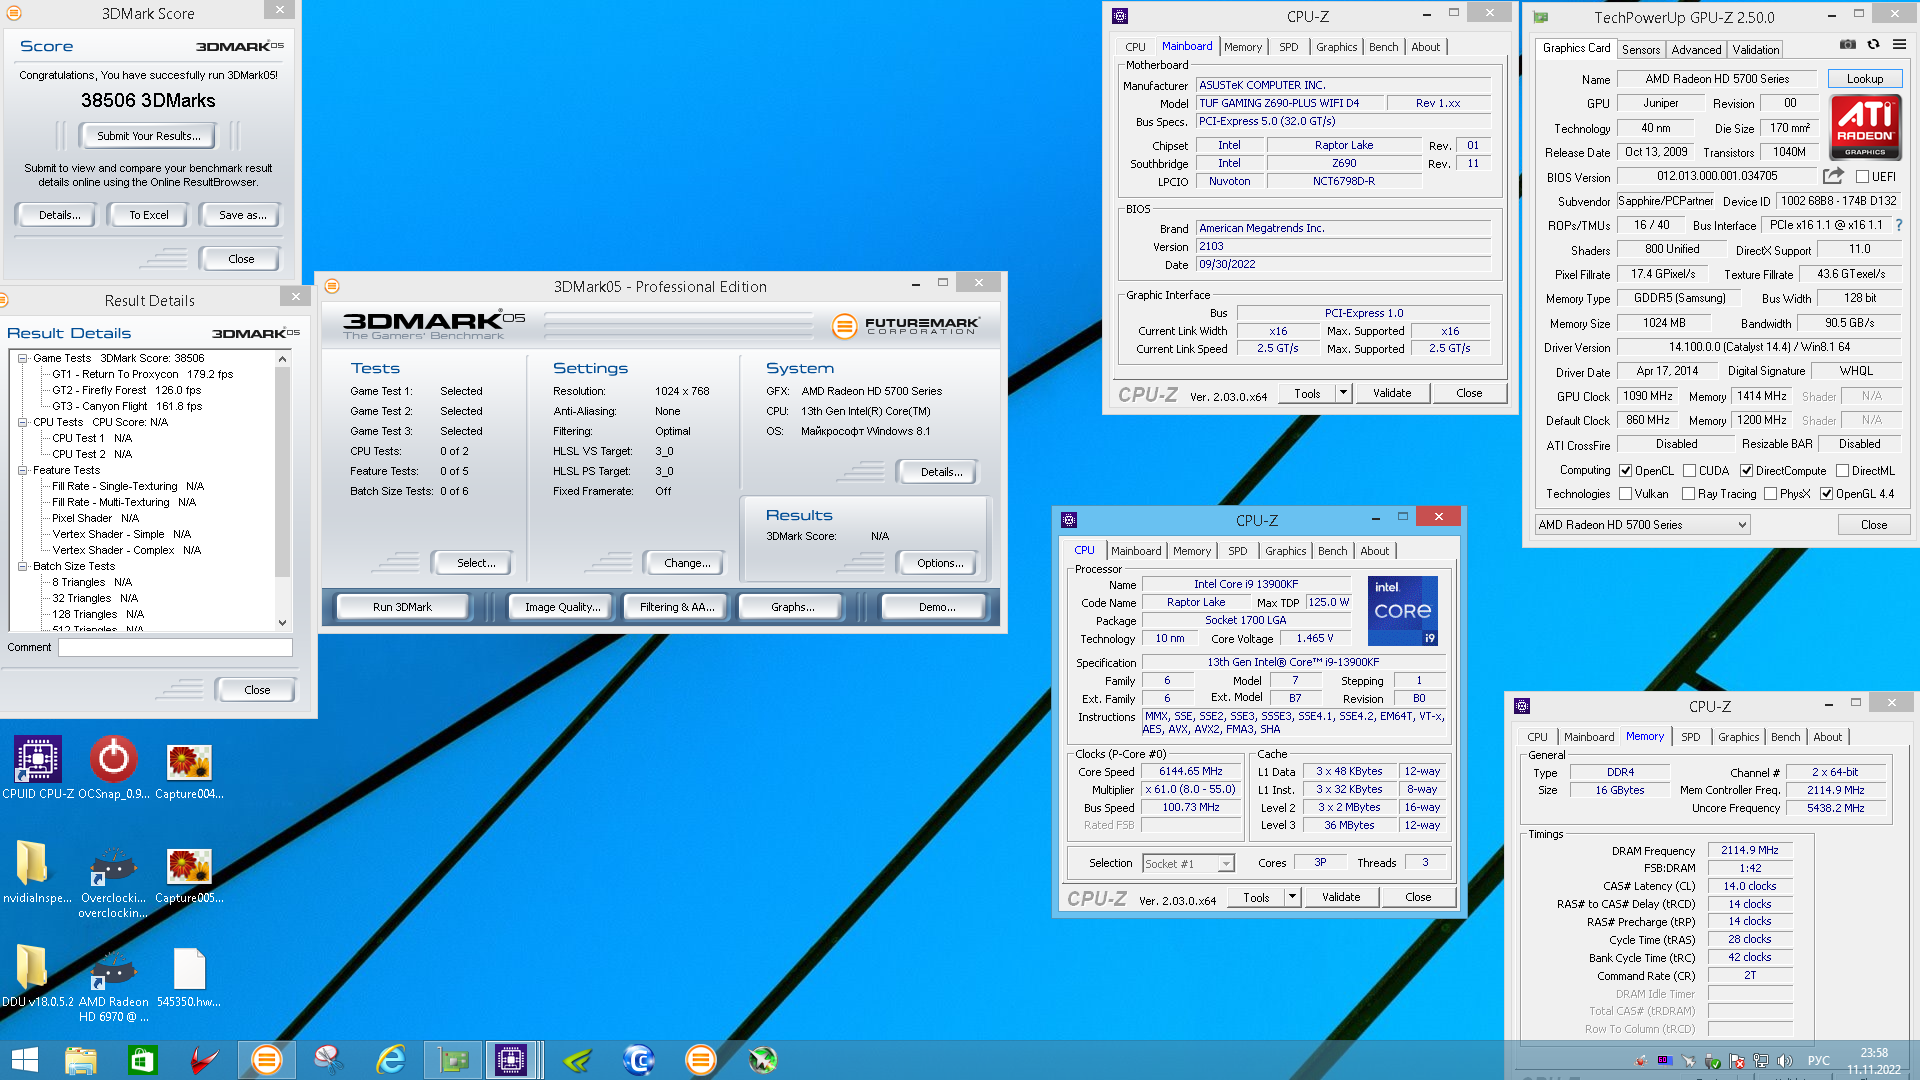Open the GPU-Z hamburger menu

1899,45
